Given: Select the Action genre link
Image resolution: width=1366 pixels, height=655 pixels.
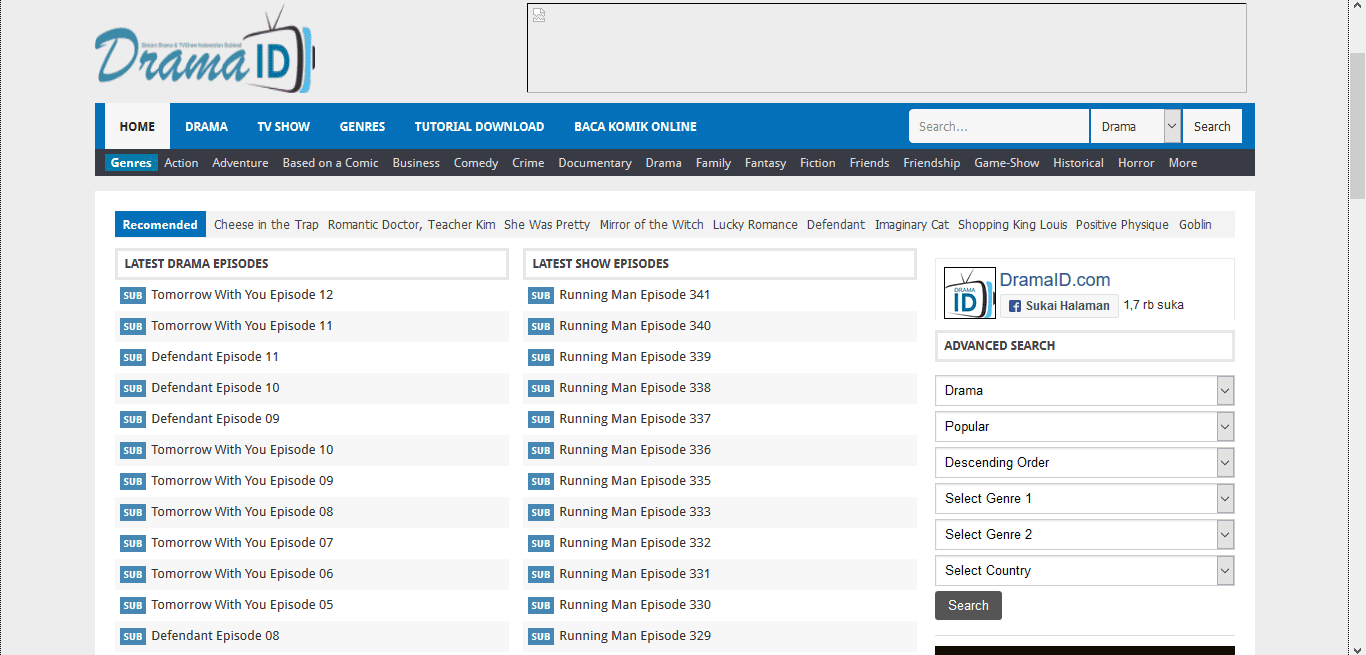Looking at the screenshot, I should pos(181,163).
